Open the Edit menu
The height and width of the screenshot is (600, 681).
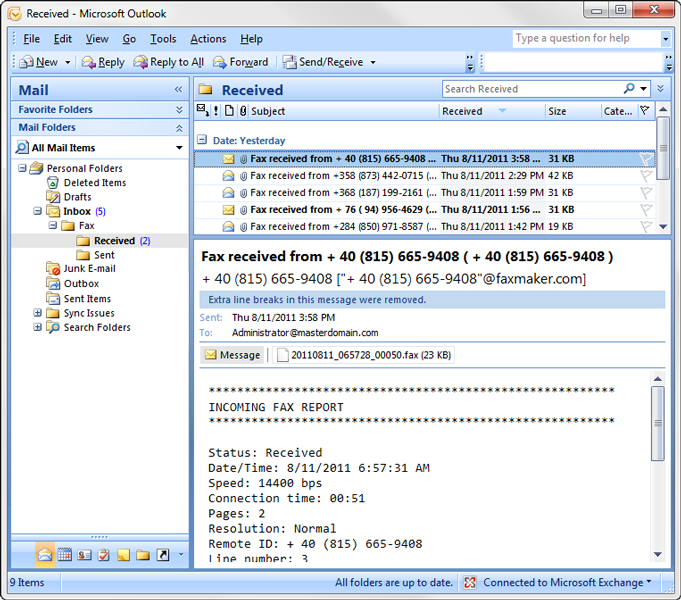coord(63,39)
